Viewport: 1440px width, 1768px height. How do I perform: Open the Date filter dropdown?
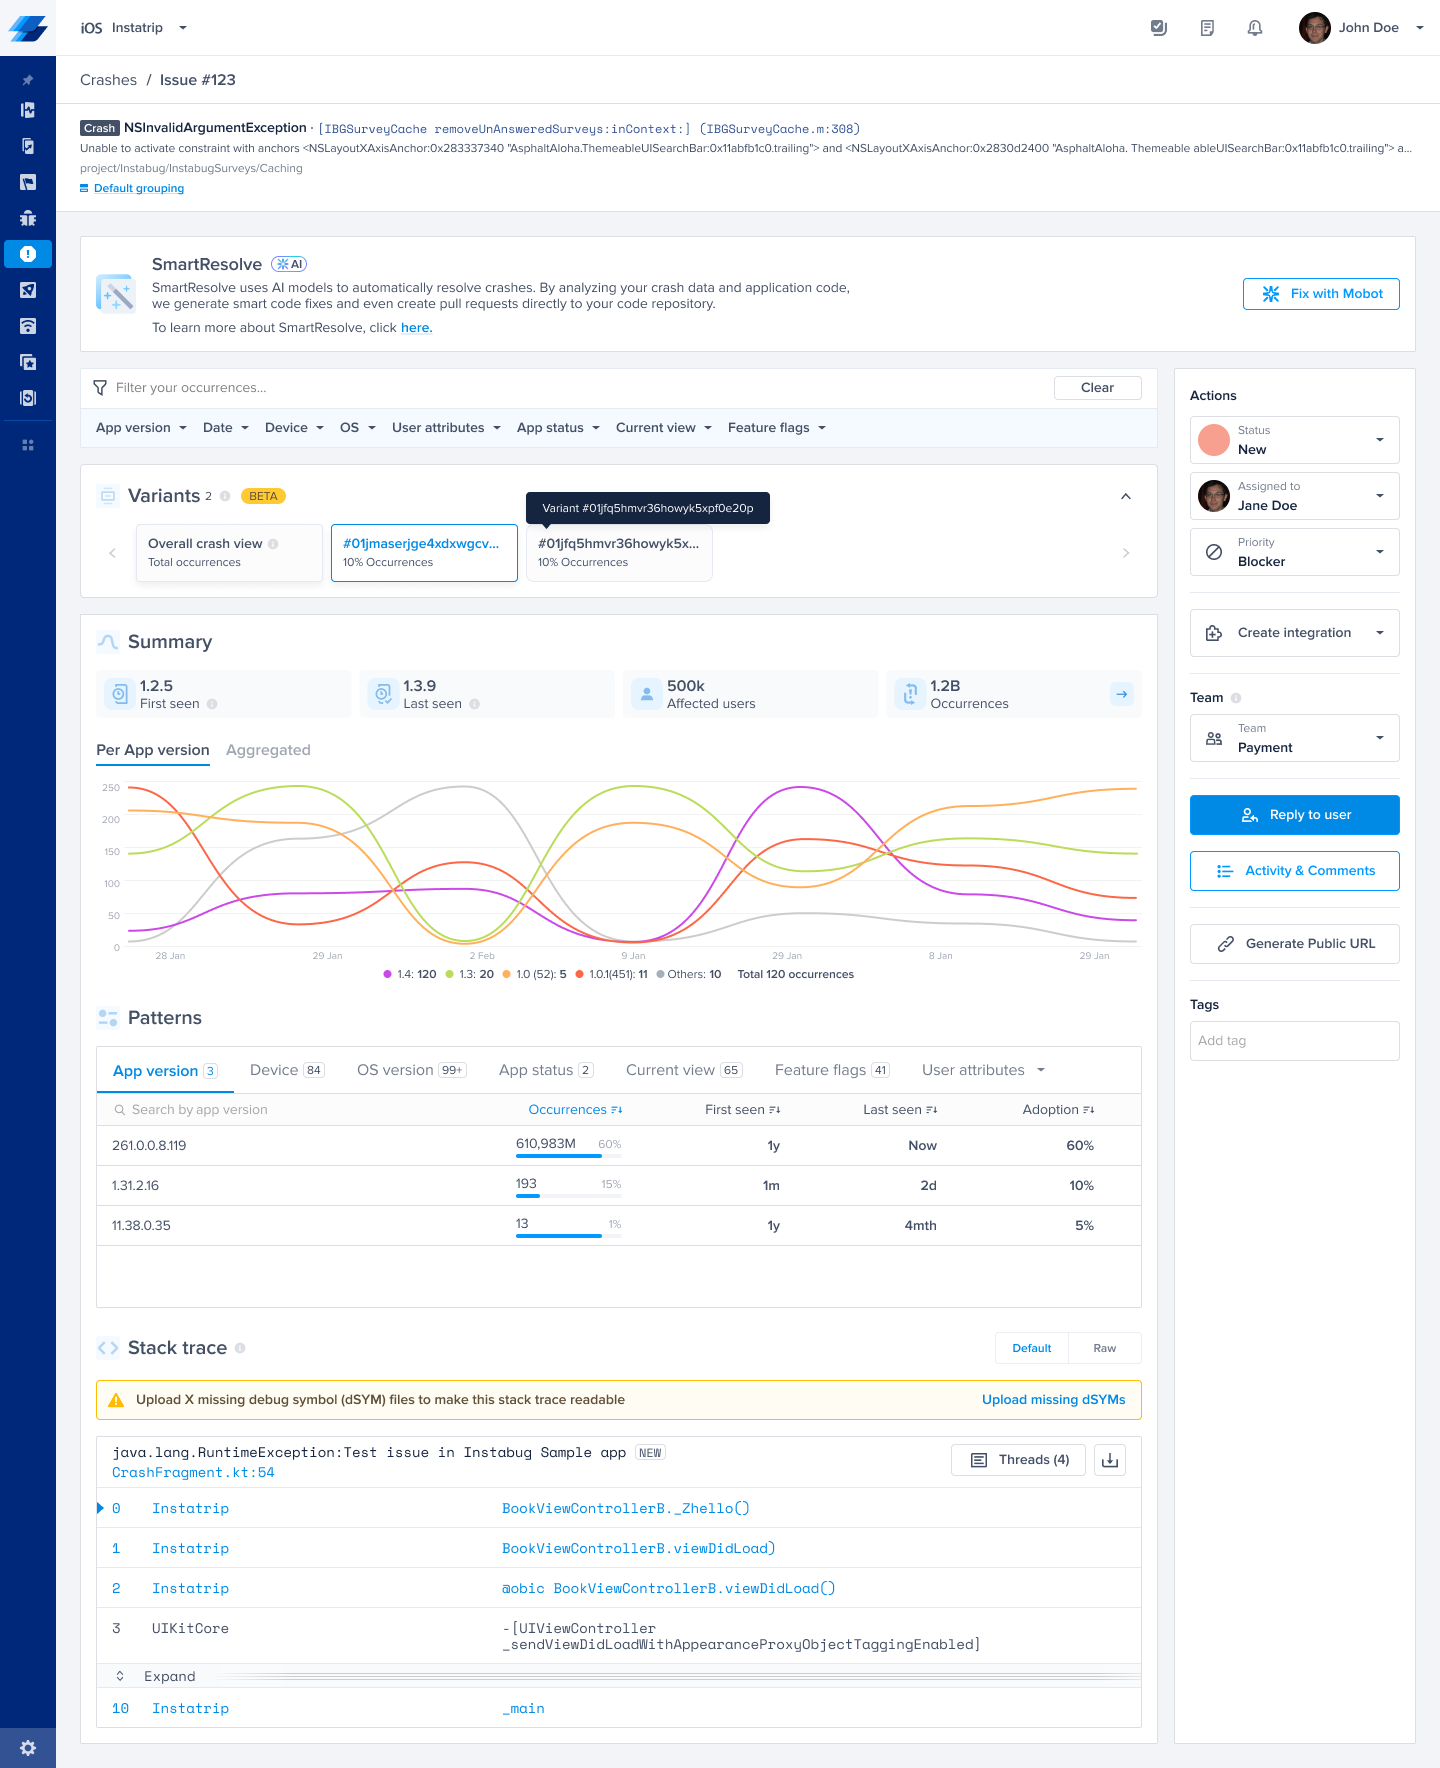click(225, 428)
